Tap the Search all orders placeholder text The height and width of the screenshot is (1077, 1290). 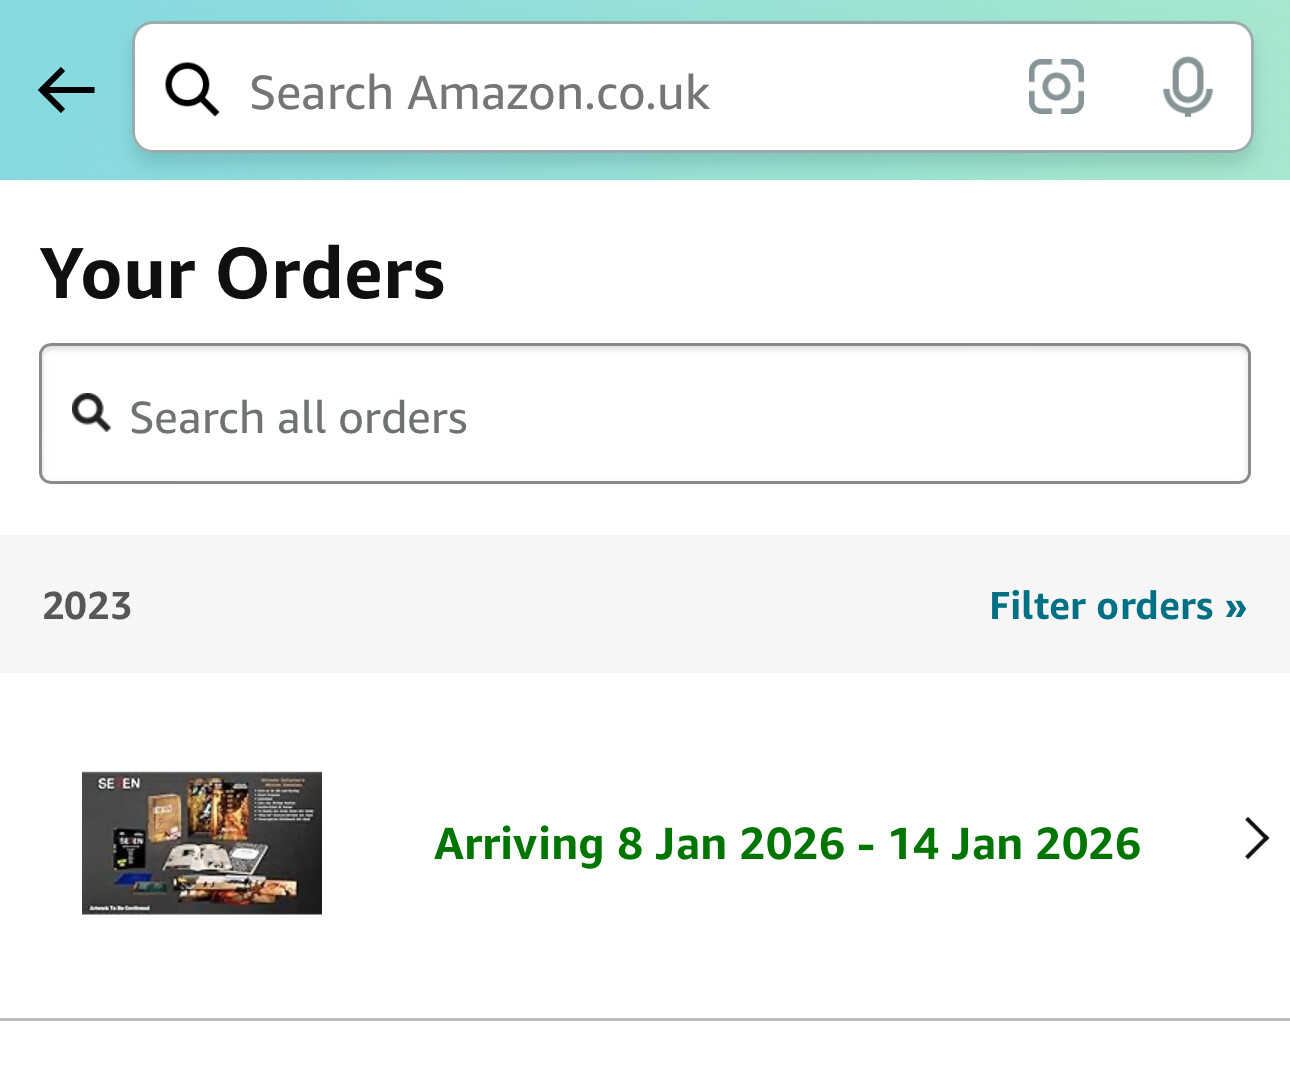click(298, 417)
